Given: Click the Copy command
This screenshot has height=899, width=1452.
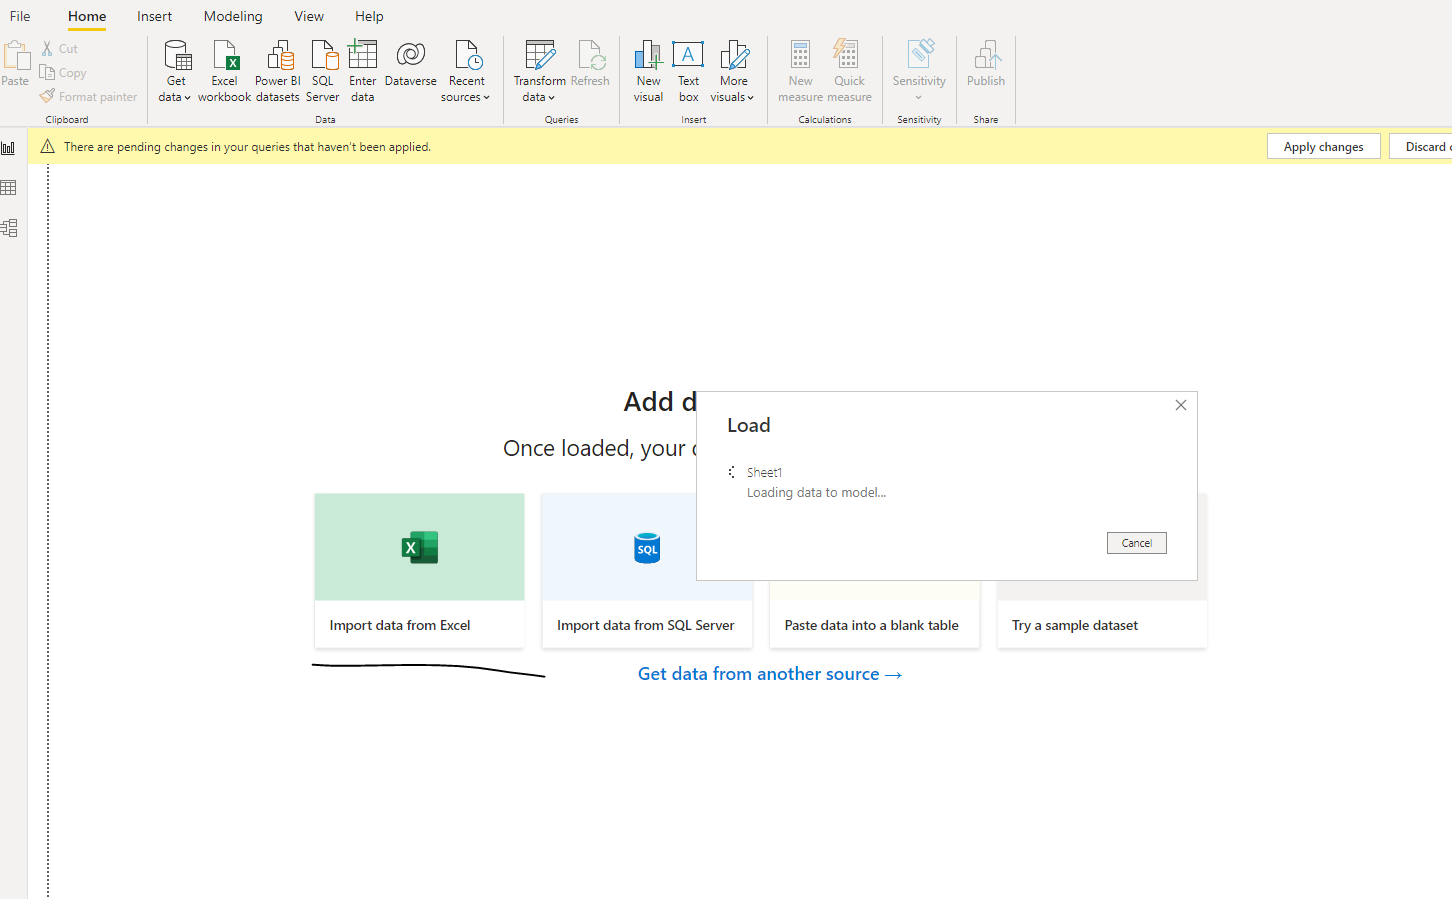Looking at the screenshot, I should tap(63, 72).
